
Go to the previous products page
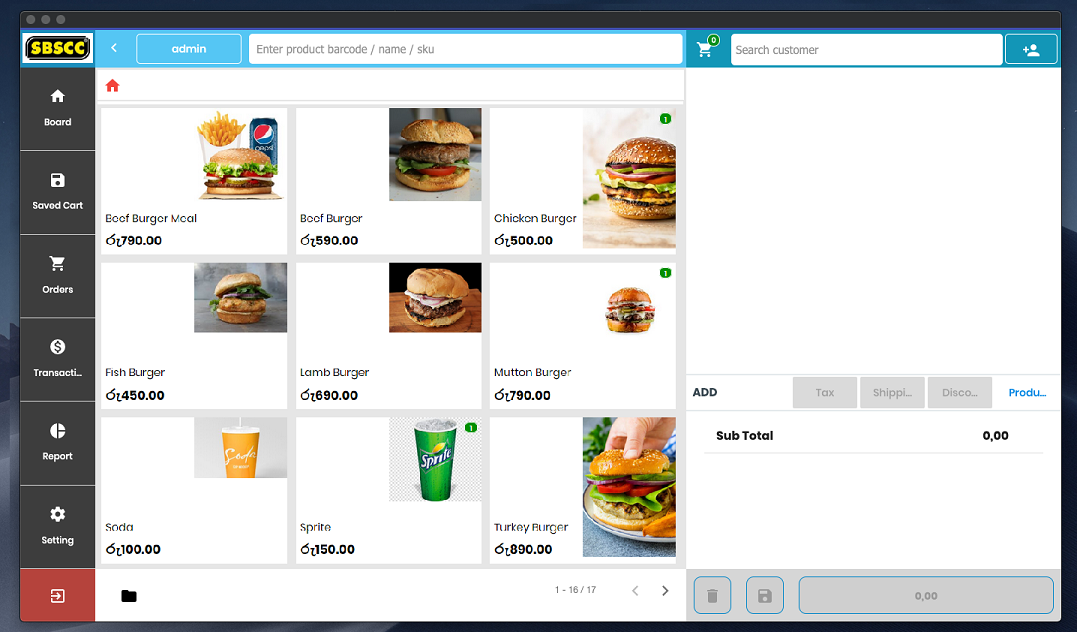click(x=635, y=591)
